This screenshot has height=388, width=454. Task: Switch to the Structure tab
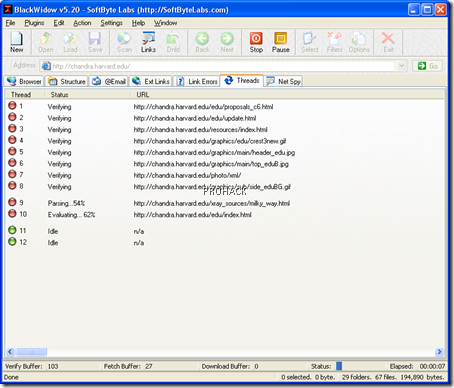click(66, 81)
